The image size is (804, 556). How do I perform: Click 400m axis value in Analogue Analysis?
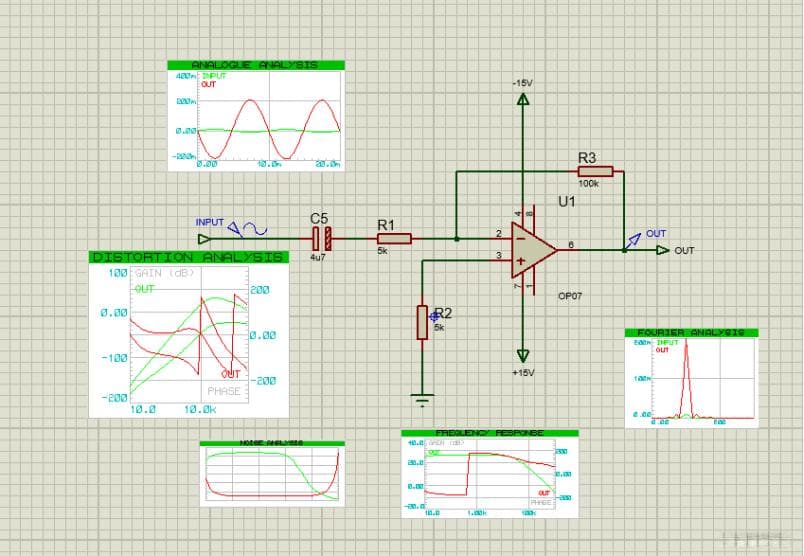(186, 76)
